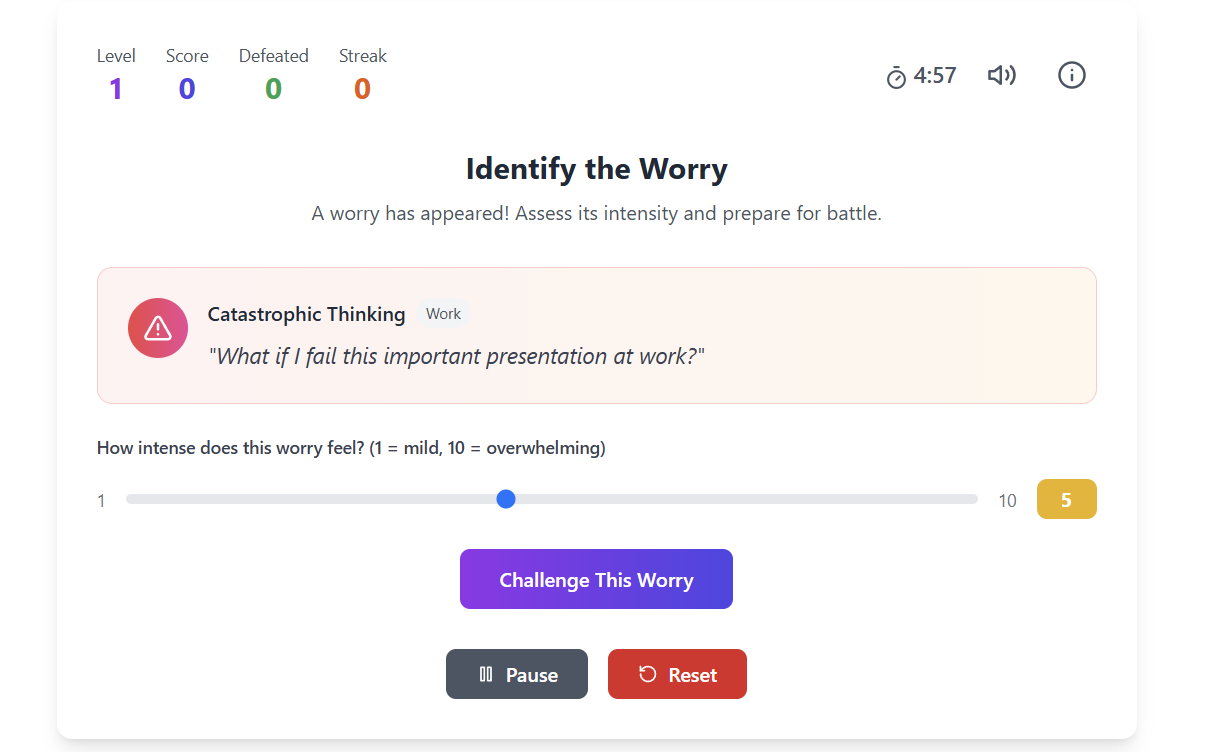Click the Catastrophic Thinking worry card
Screen dimensions: 1216x752
[596, 336]
